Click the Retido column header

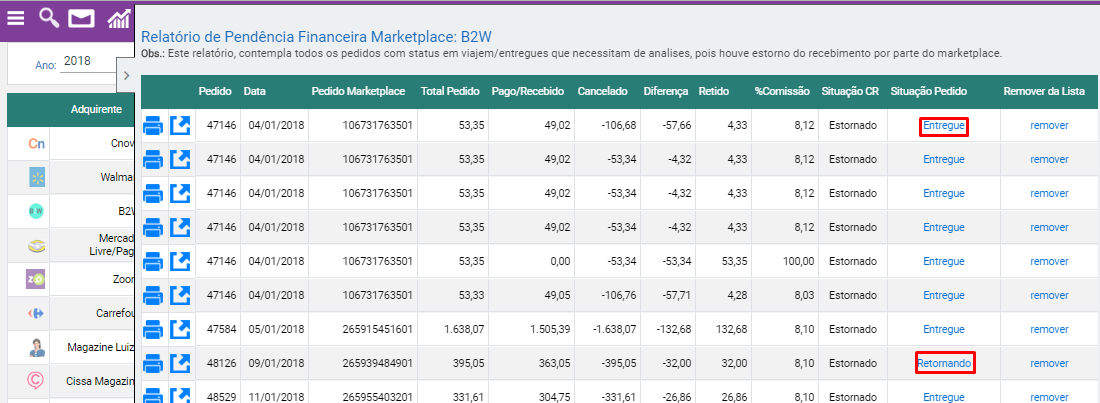(x=713, y=91)
